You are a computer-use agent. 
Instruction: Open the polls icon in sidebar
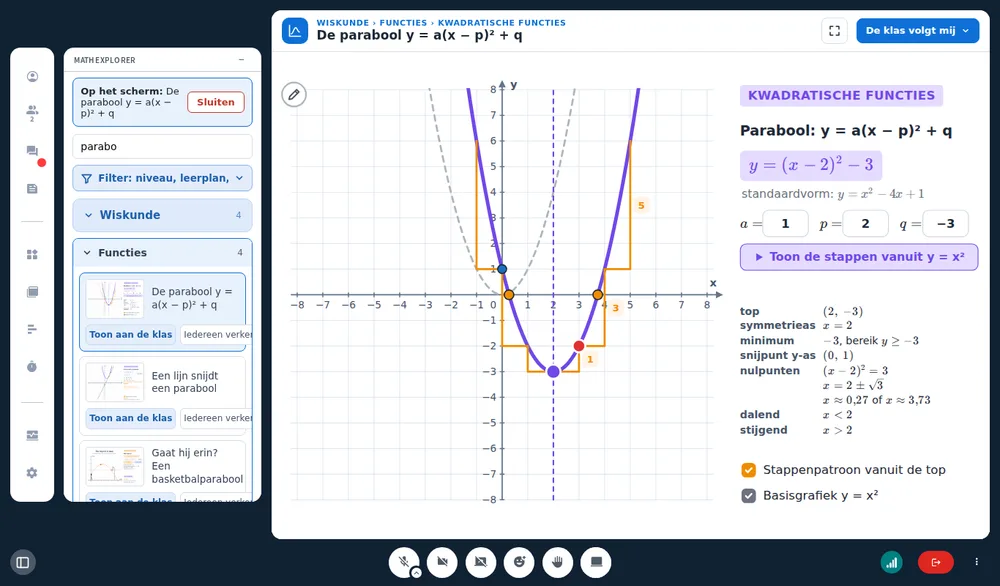click(x=32, y=329)
